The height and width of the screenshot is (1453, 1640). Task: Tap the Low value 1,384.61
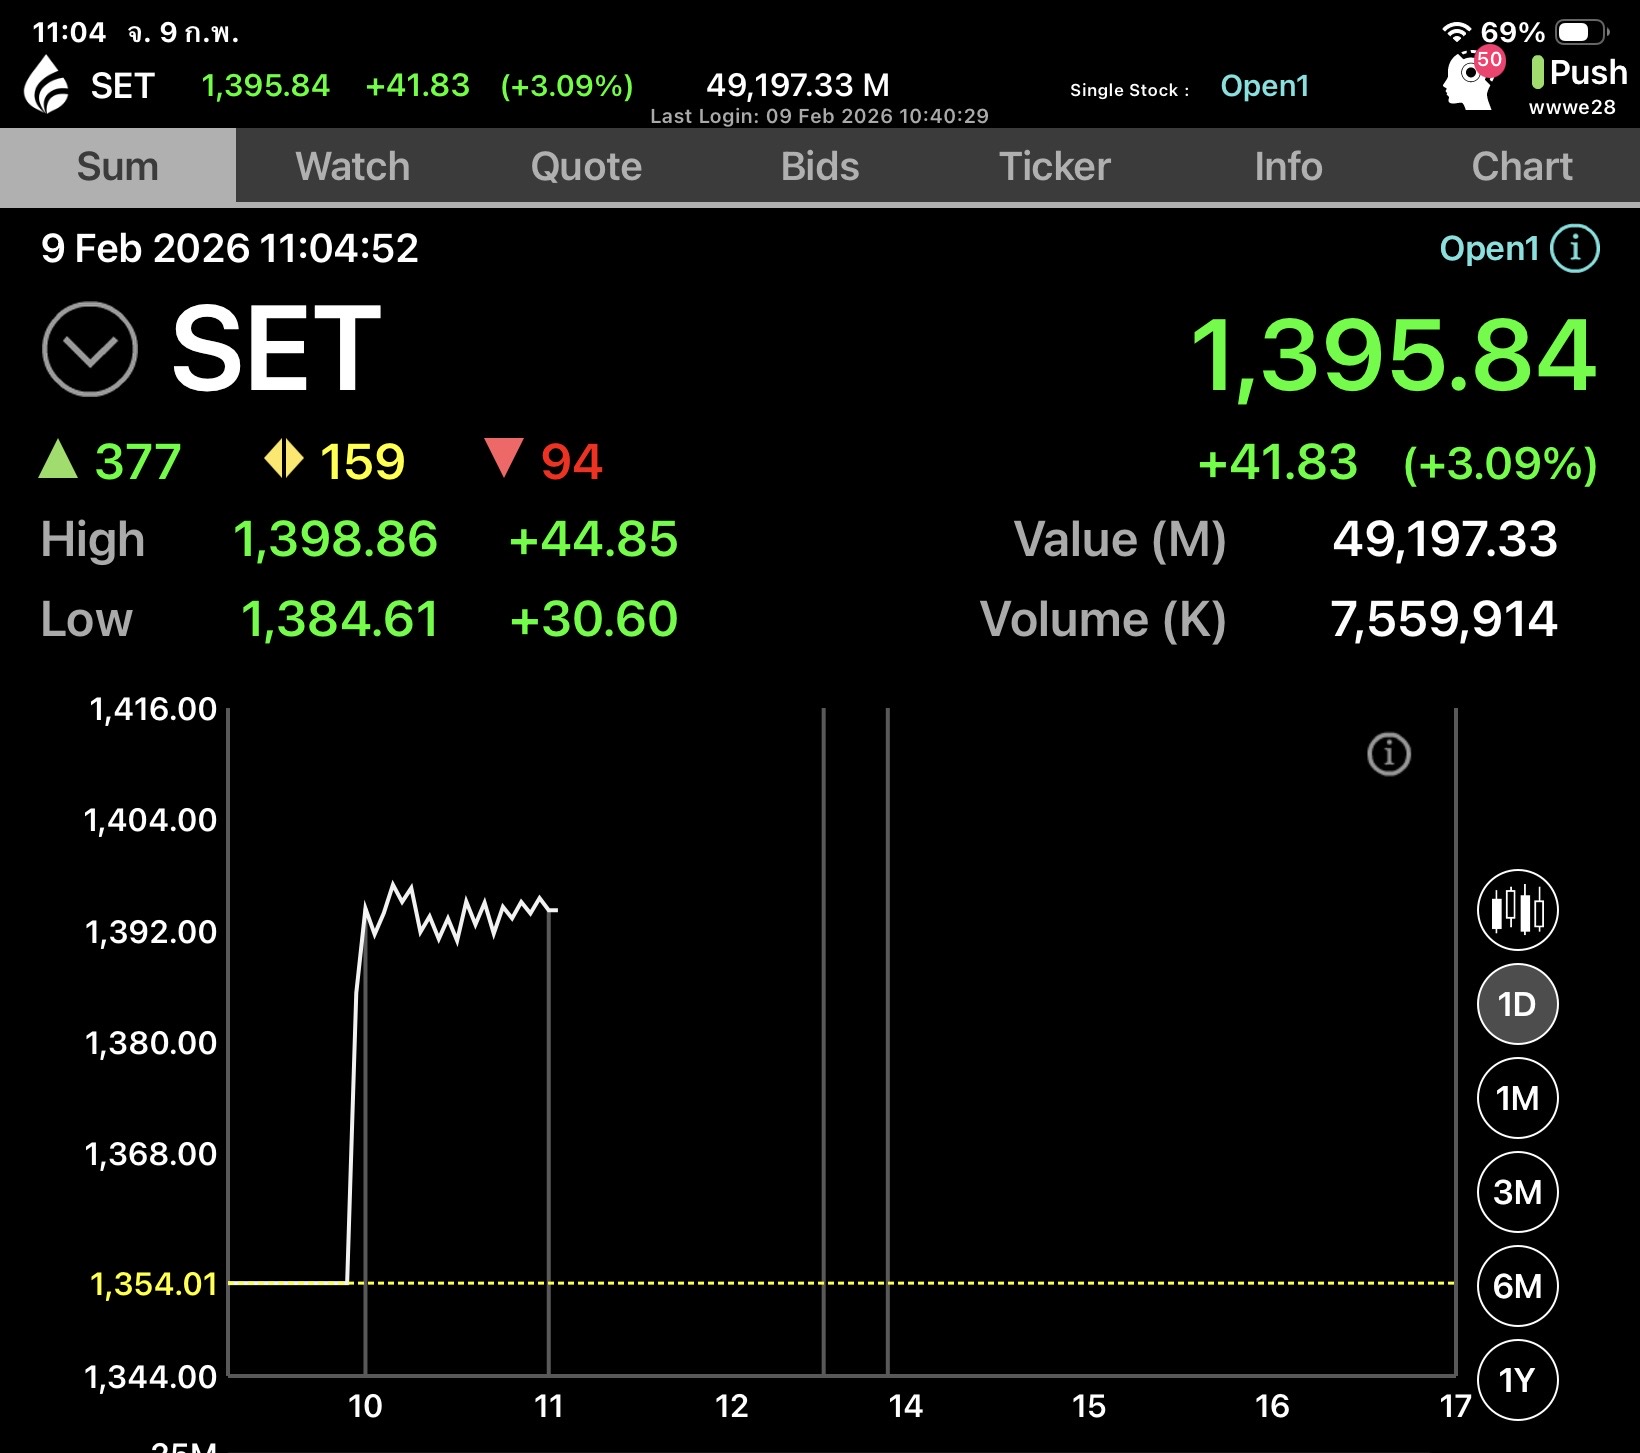[x=340, y=619]
